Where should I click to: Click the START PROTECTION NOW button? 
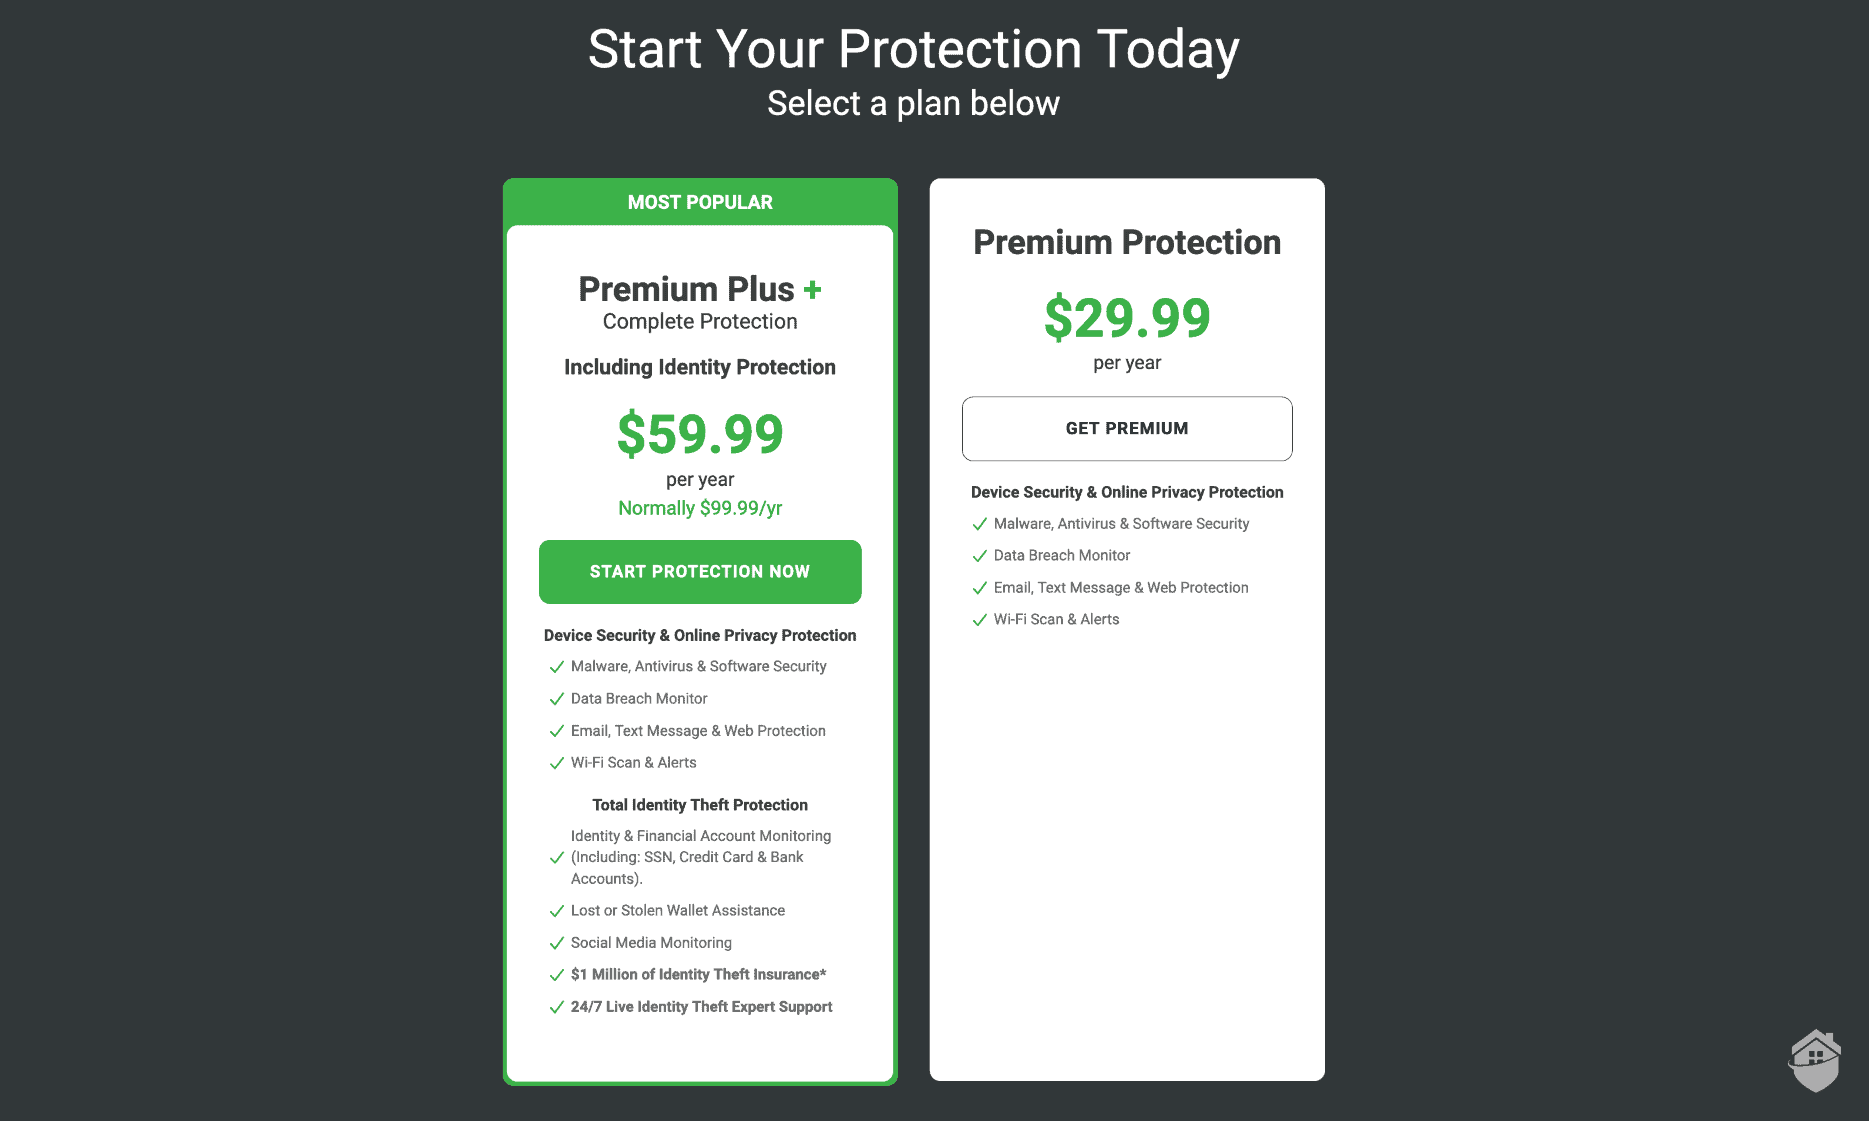(x=700, y=572)
